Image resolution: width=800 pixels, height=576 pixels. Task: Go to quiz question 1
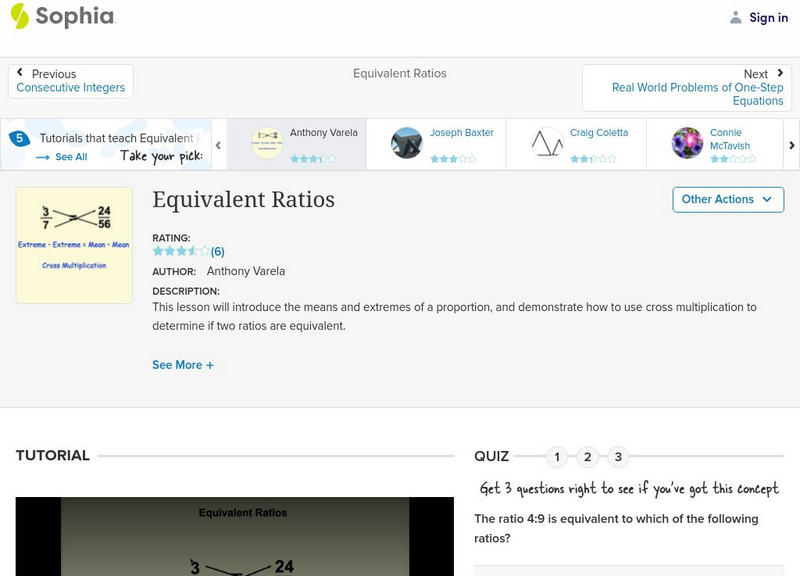click(557, 457)
